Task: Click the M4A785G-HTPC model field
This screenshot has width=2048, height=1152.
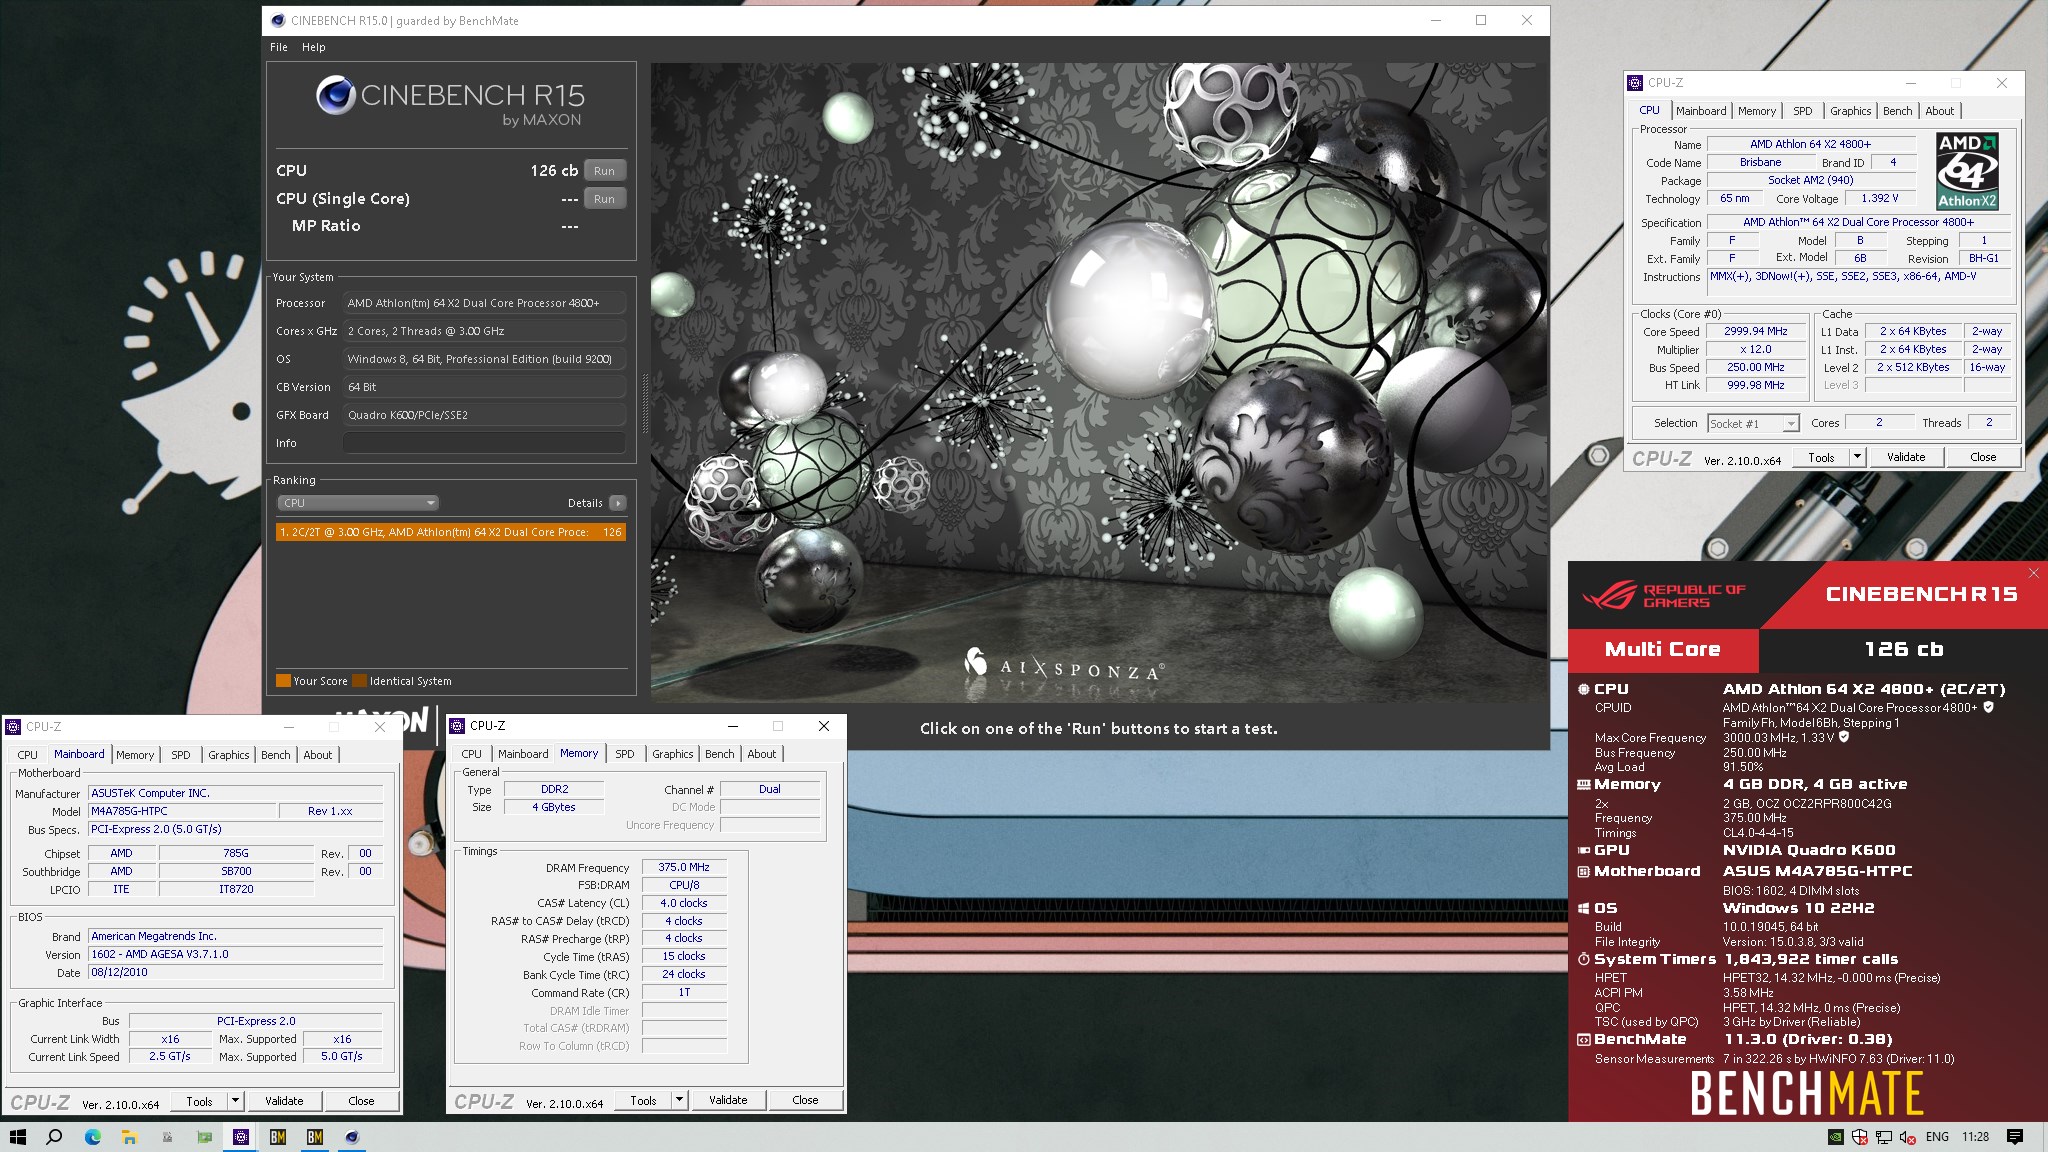Action: 182,811
